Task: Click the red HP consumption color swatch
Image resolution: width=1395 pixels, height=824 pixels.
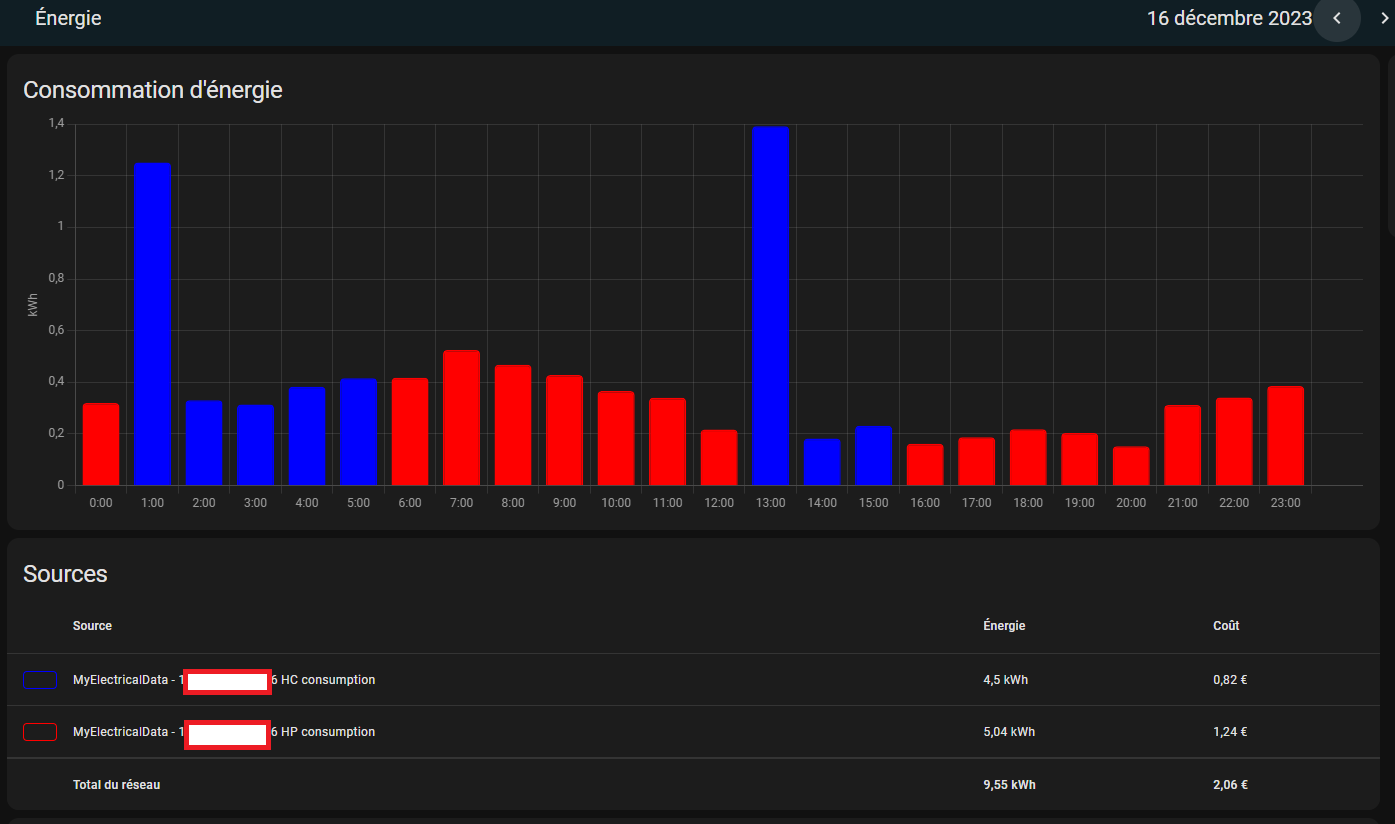Action: (40, 732)
